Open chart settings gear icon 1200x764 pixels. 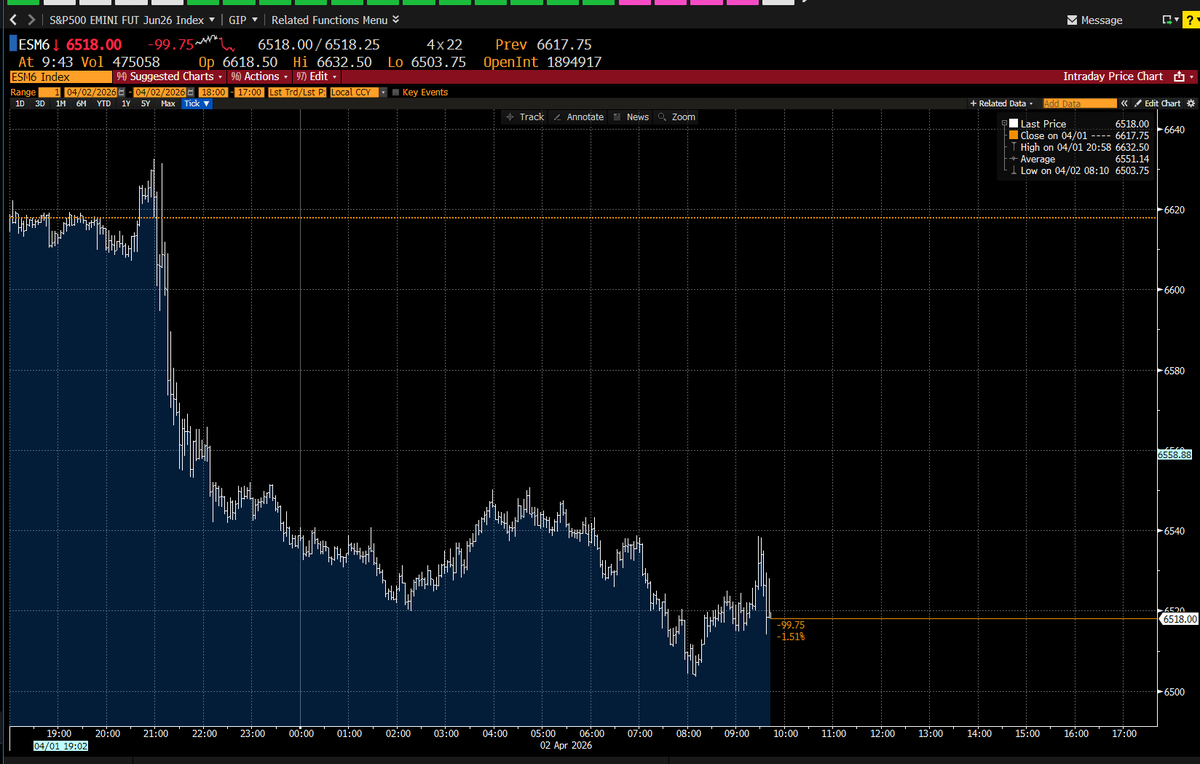(1191, 103)
